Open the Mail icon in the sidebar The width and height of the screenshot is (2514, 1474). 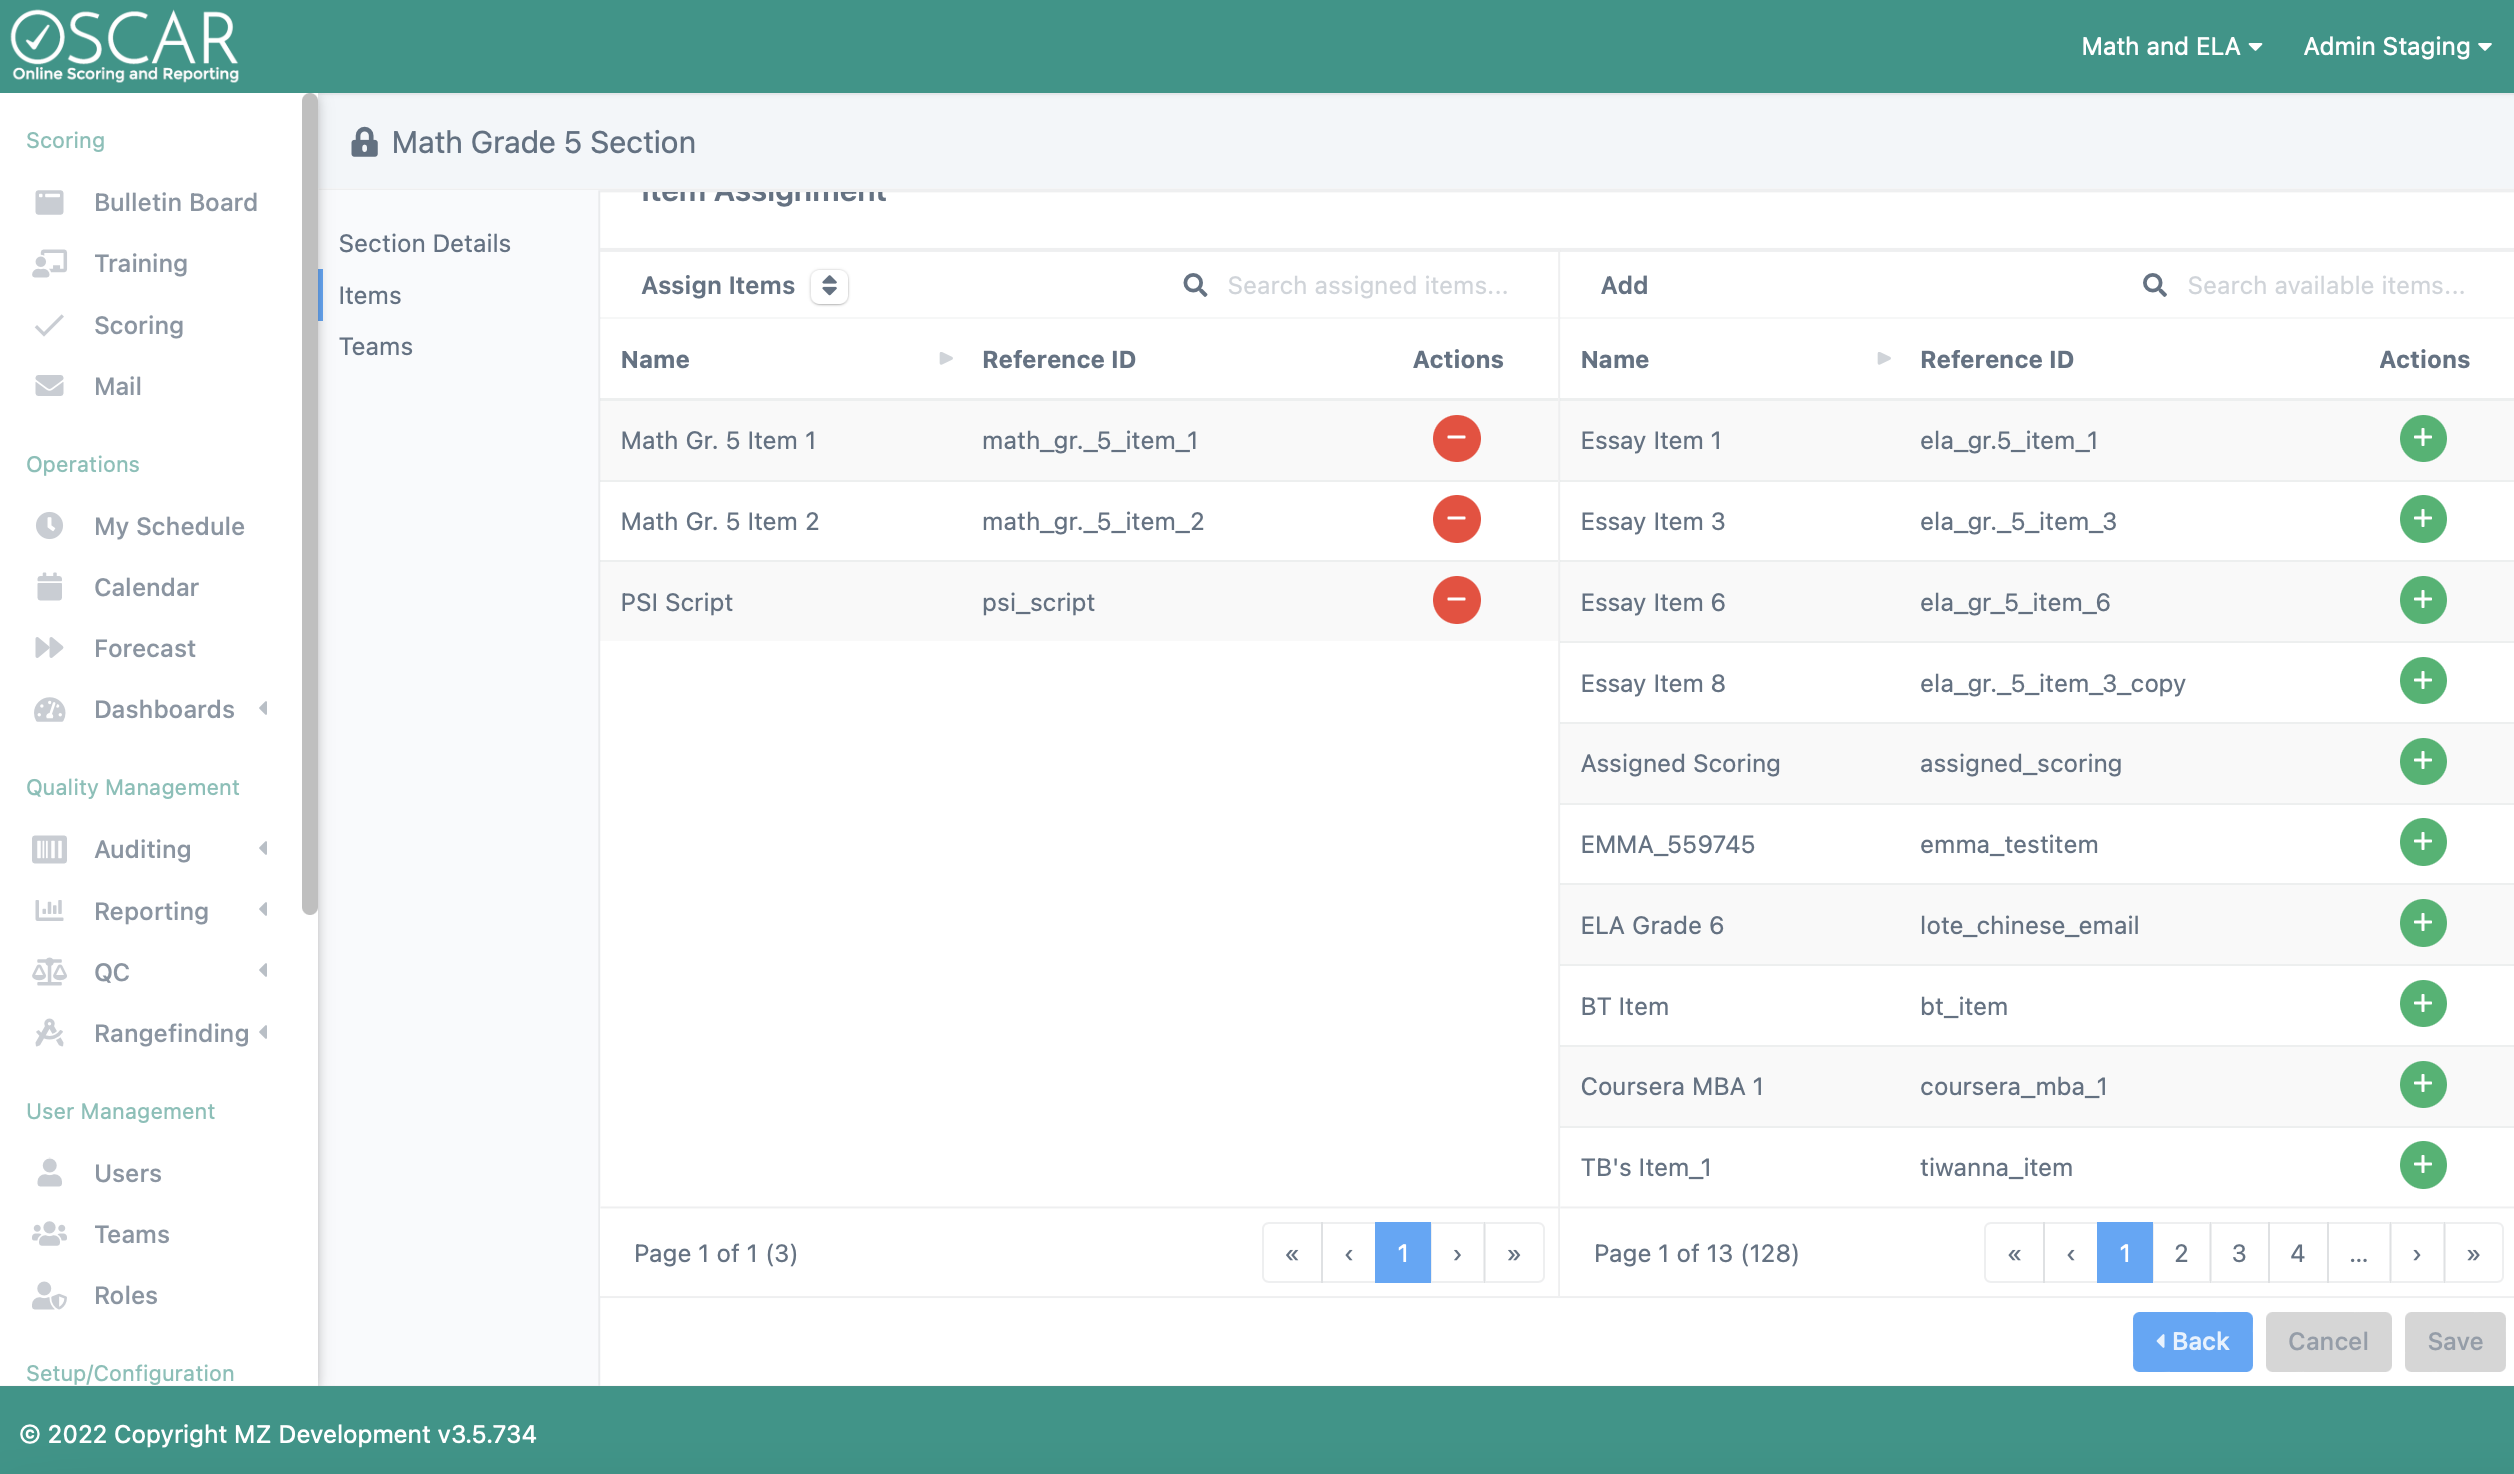[x=49, y=386]
